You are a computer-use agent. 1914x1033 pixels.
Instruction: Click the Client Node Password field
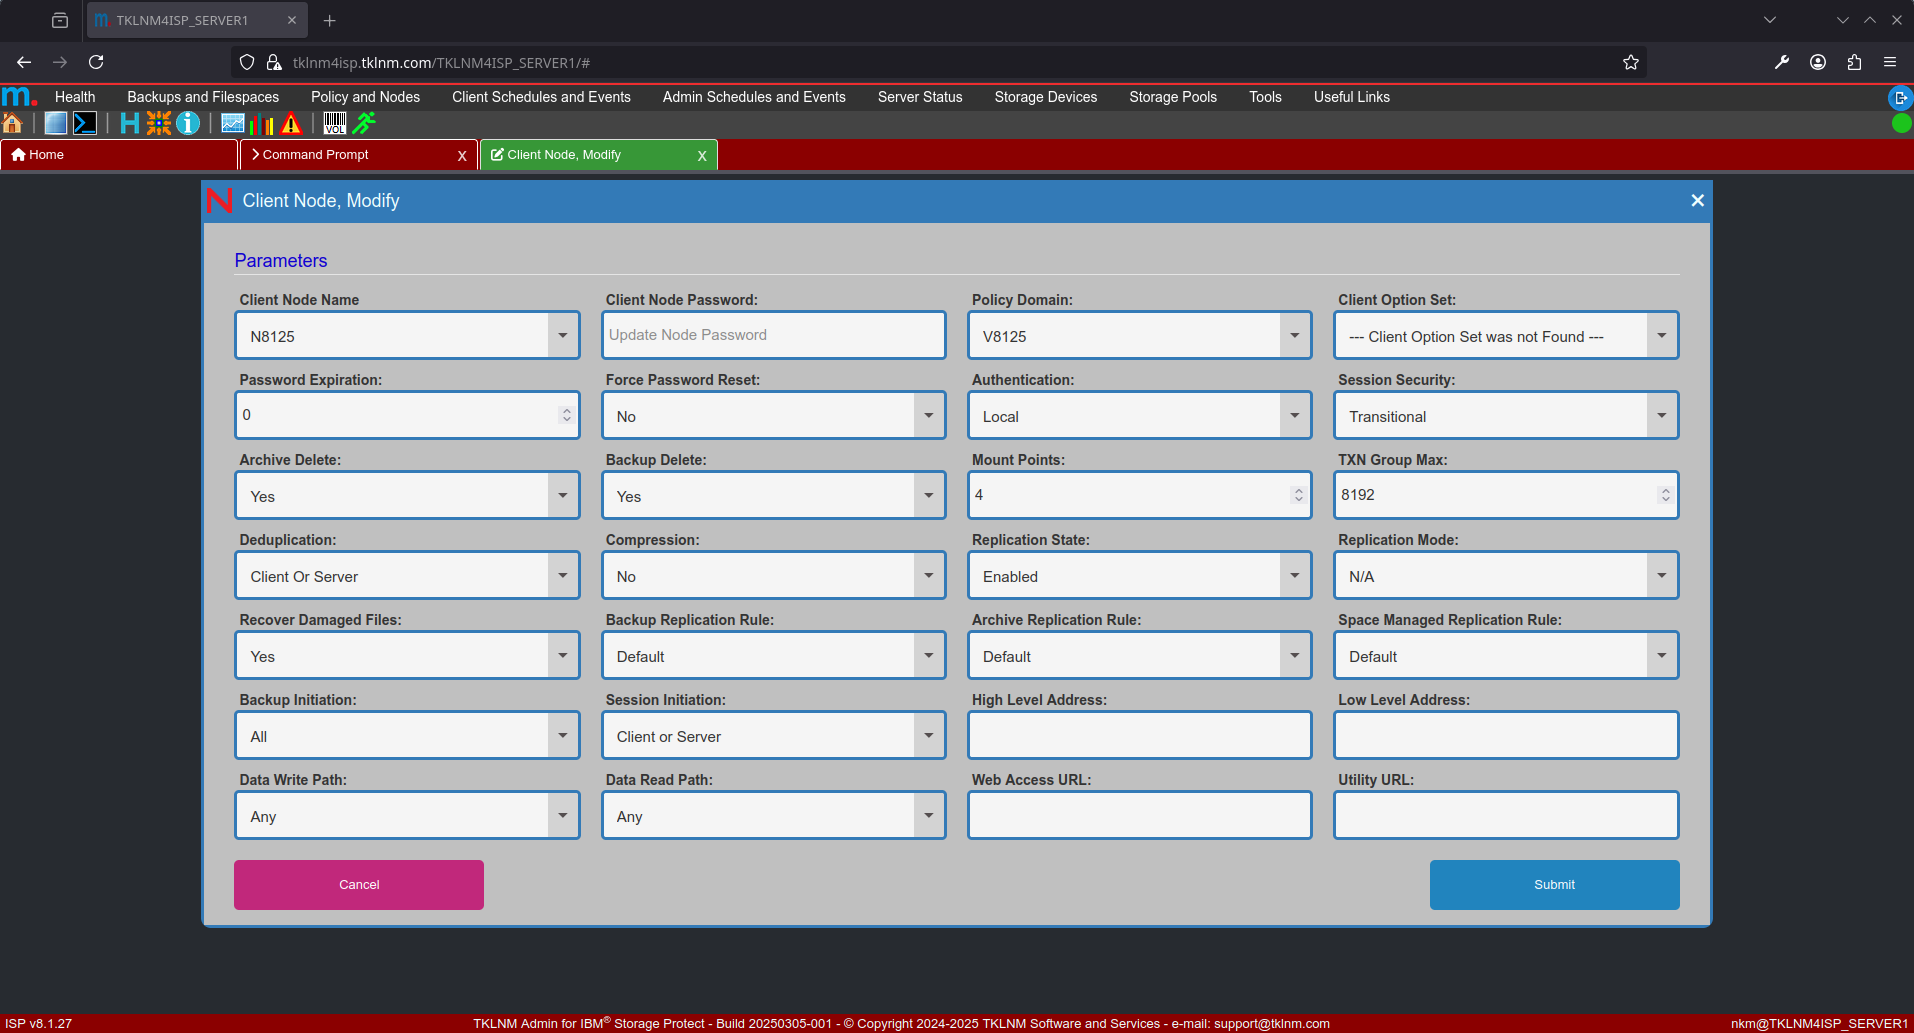tap(773, 335)
